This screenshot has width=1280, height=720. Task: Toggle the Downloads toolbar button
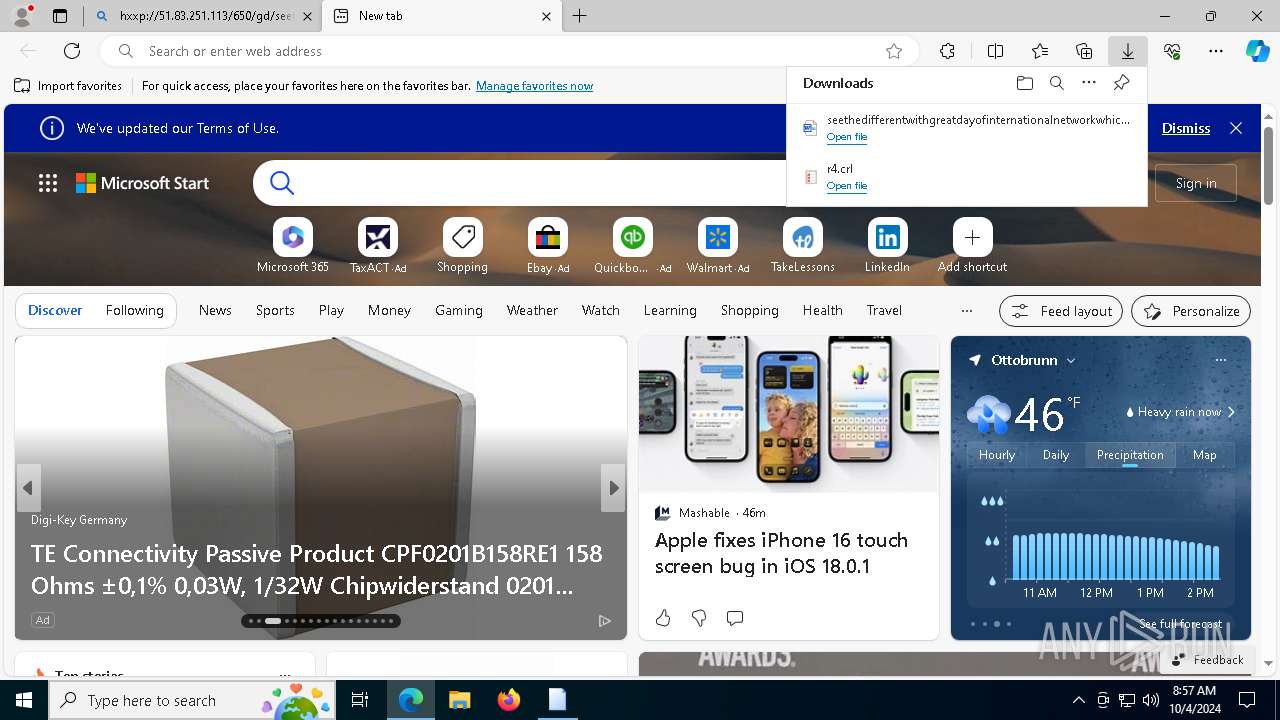pyautogui.click(x=1127, y=51)
